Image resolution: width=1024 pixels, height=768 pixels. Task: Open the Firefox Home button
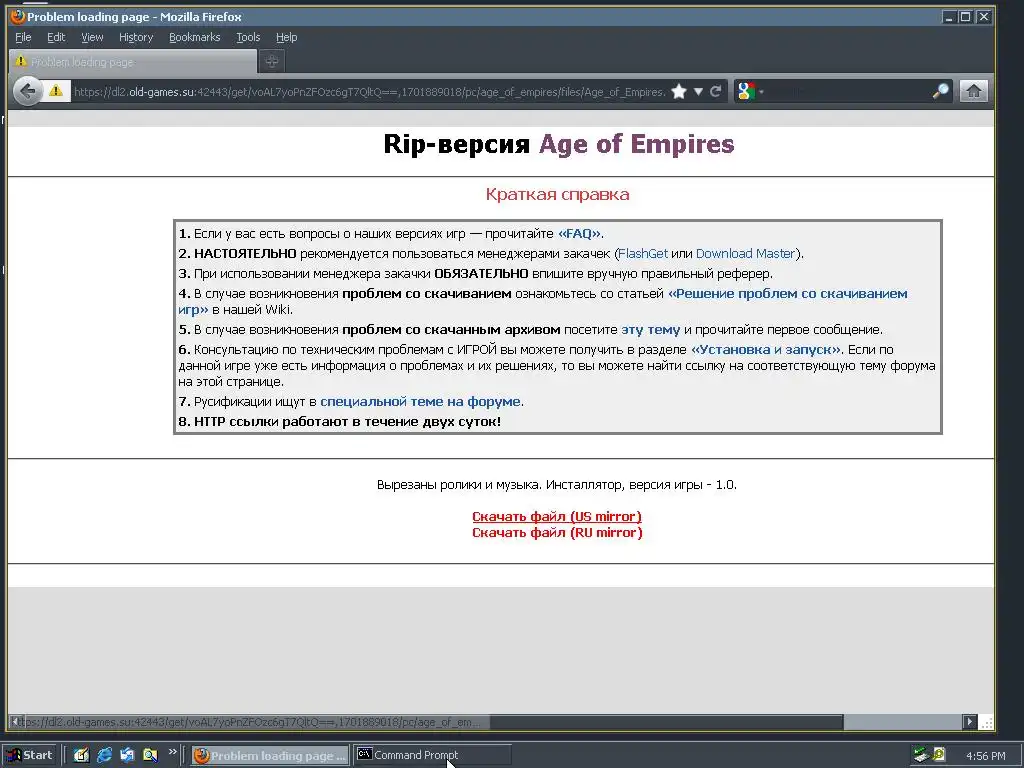tap(973, 91)
